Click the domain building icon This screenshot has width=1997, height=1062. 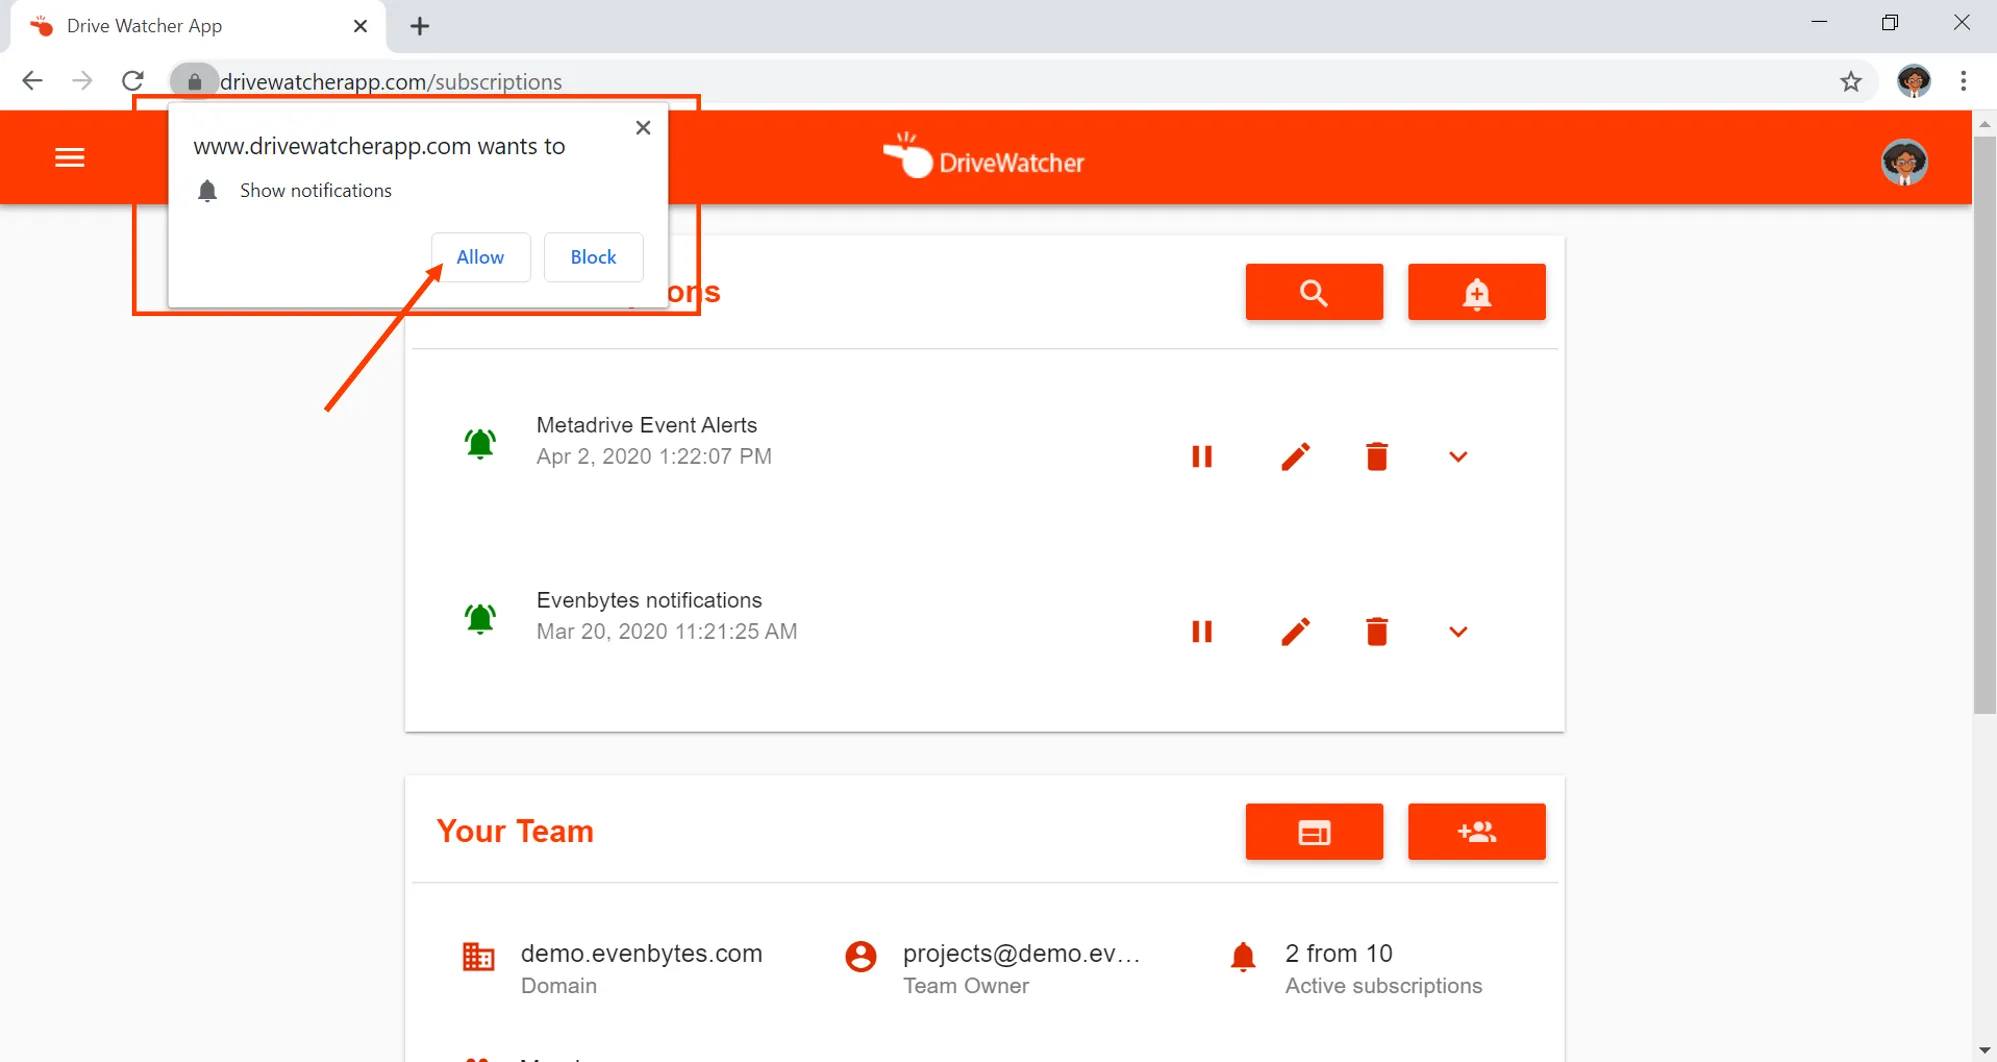click(478, 957)
